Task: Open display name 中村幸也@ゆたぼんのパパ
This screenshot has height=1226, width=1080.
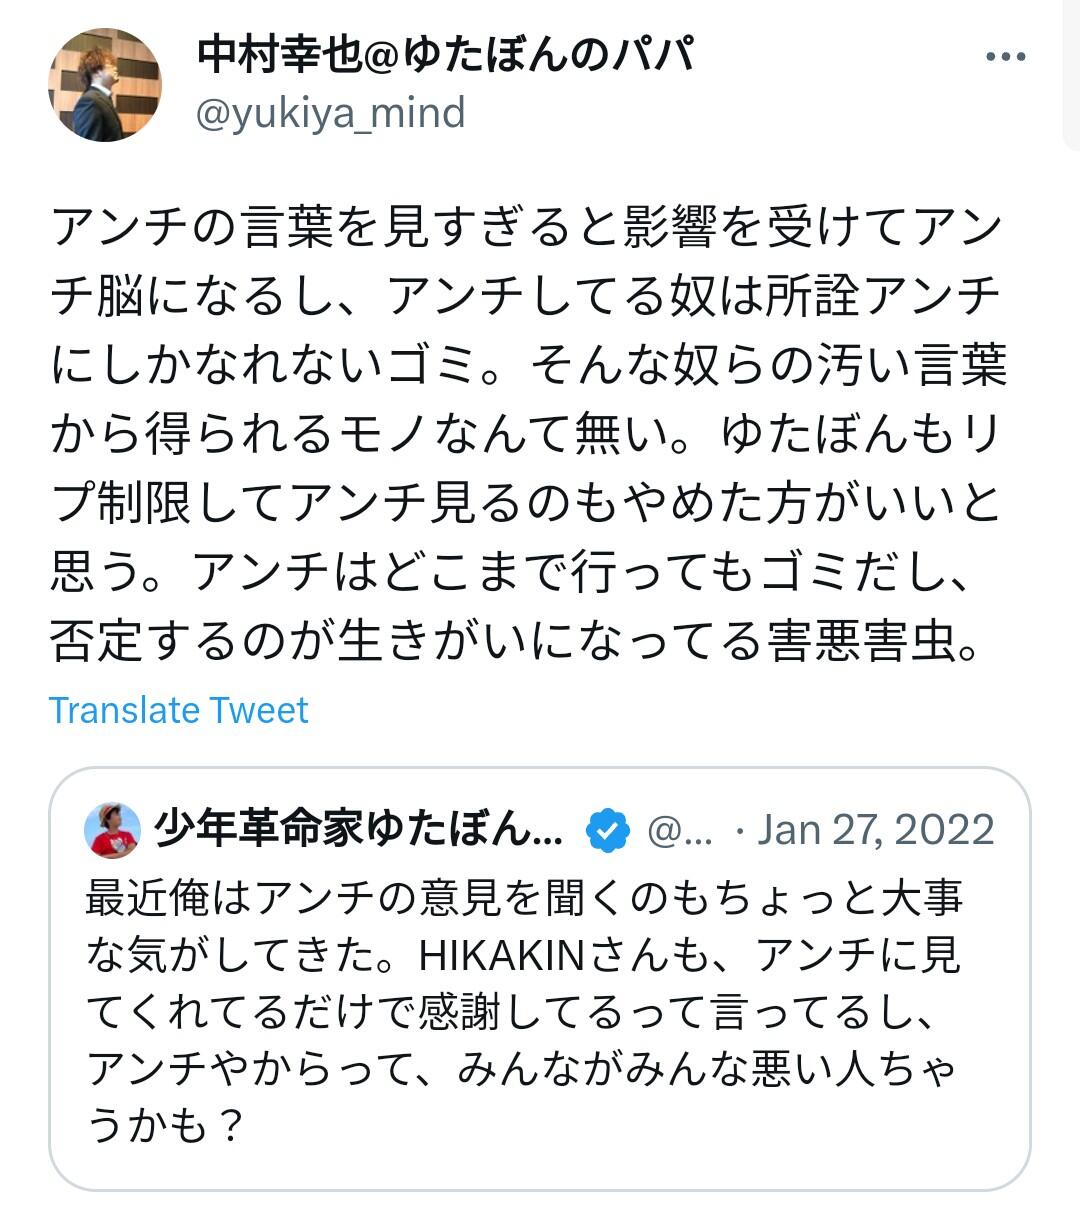Action: [445, 54]
